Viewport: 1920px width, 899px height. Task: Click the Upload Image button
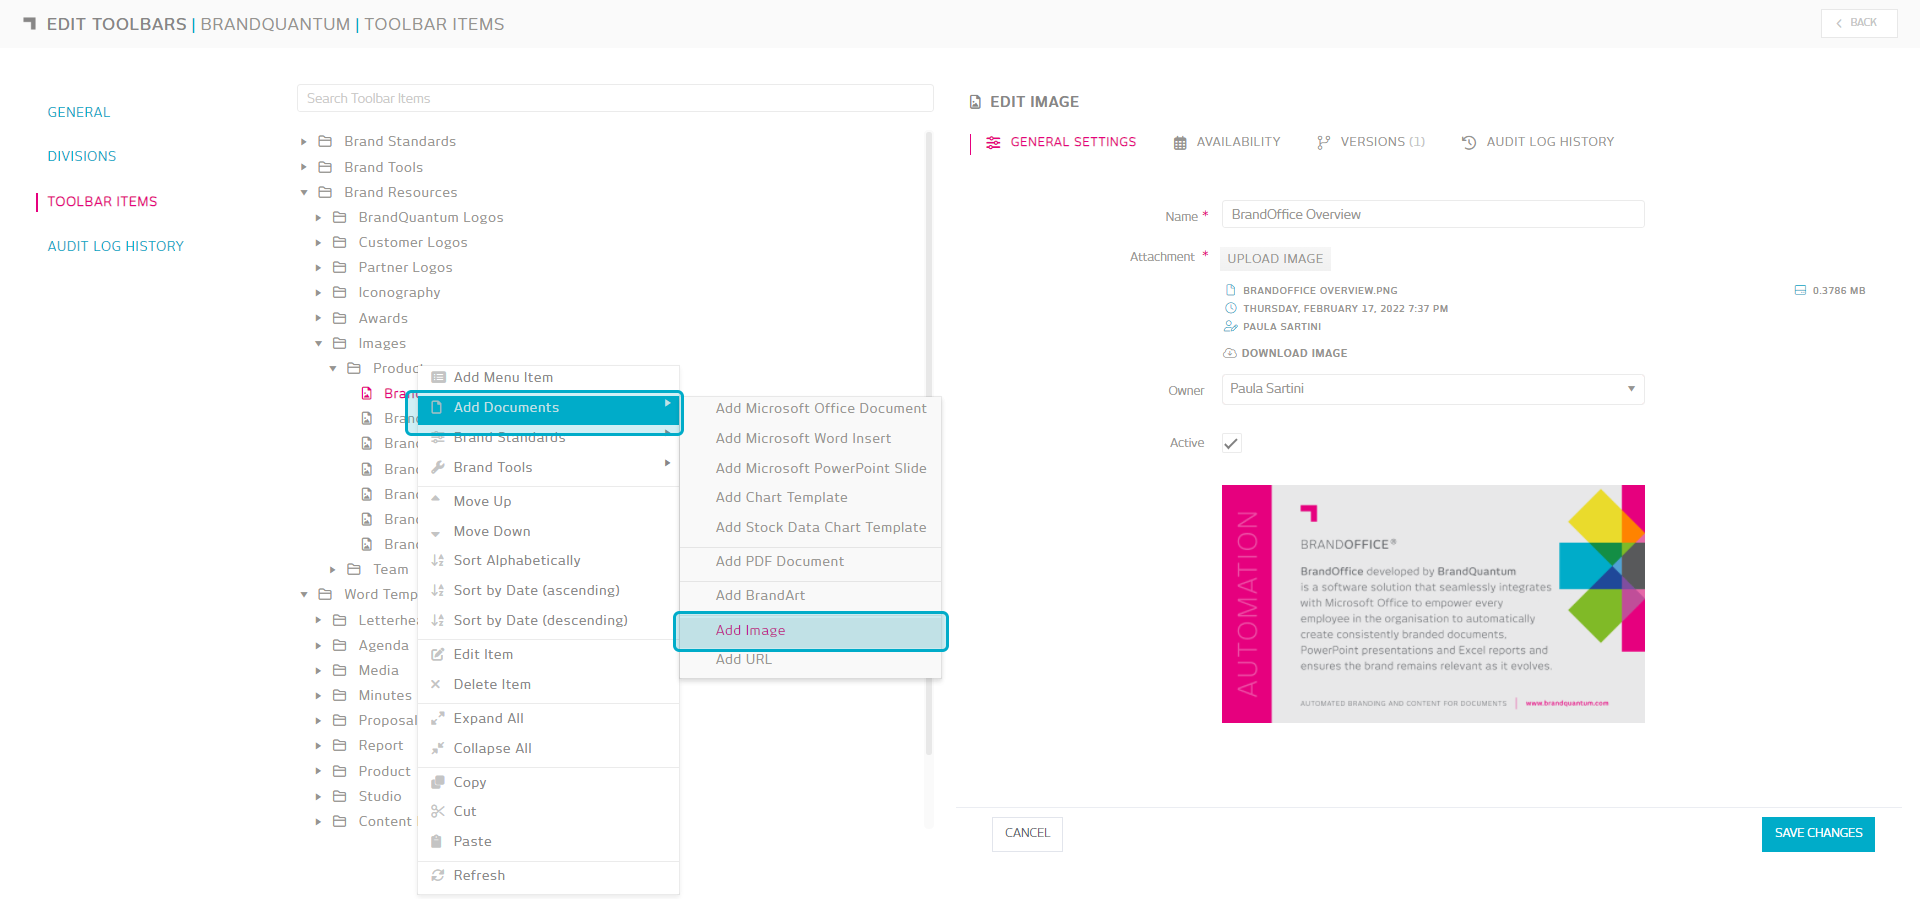click(1275, 259)
